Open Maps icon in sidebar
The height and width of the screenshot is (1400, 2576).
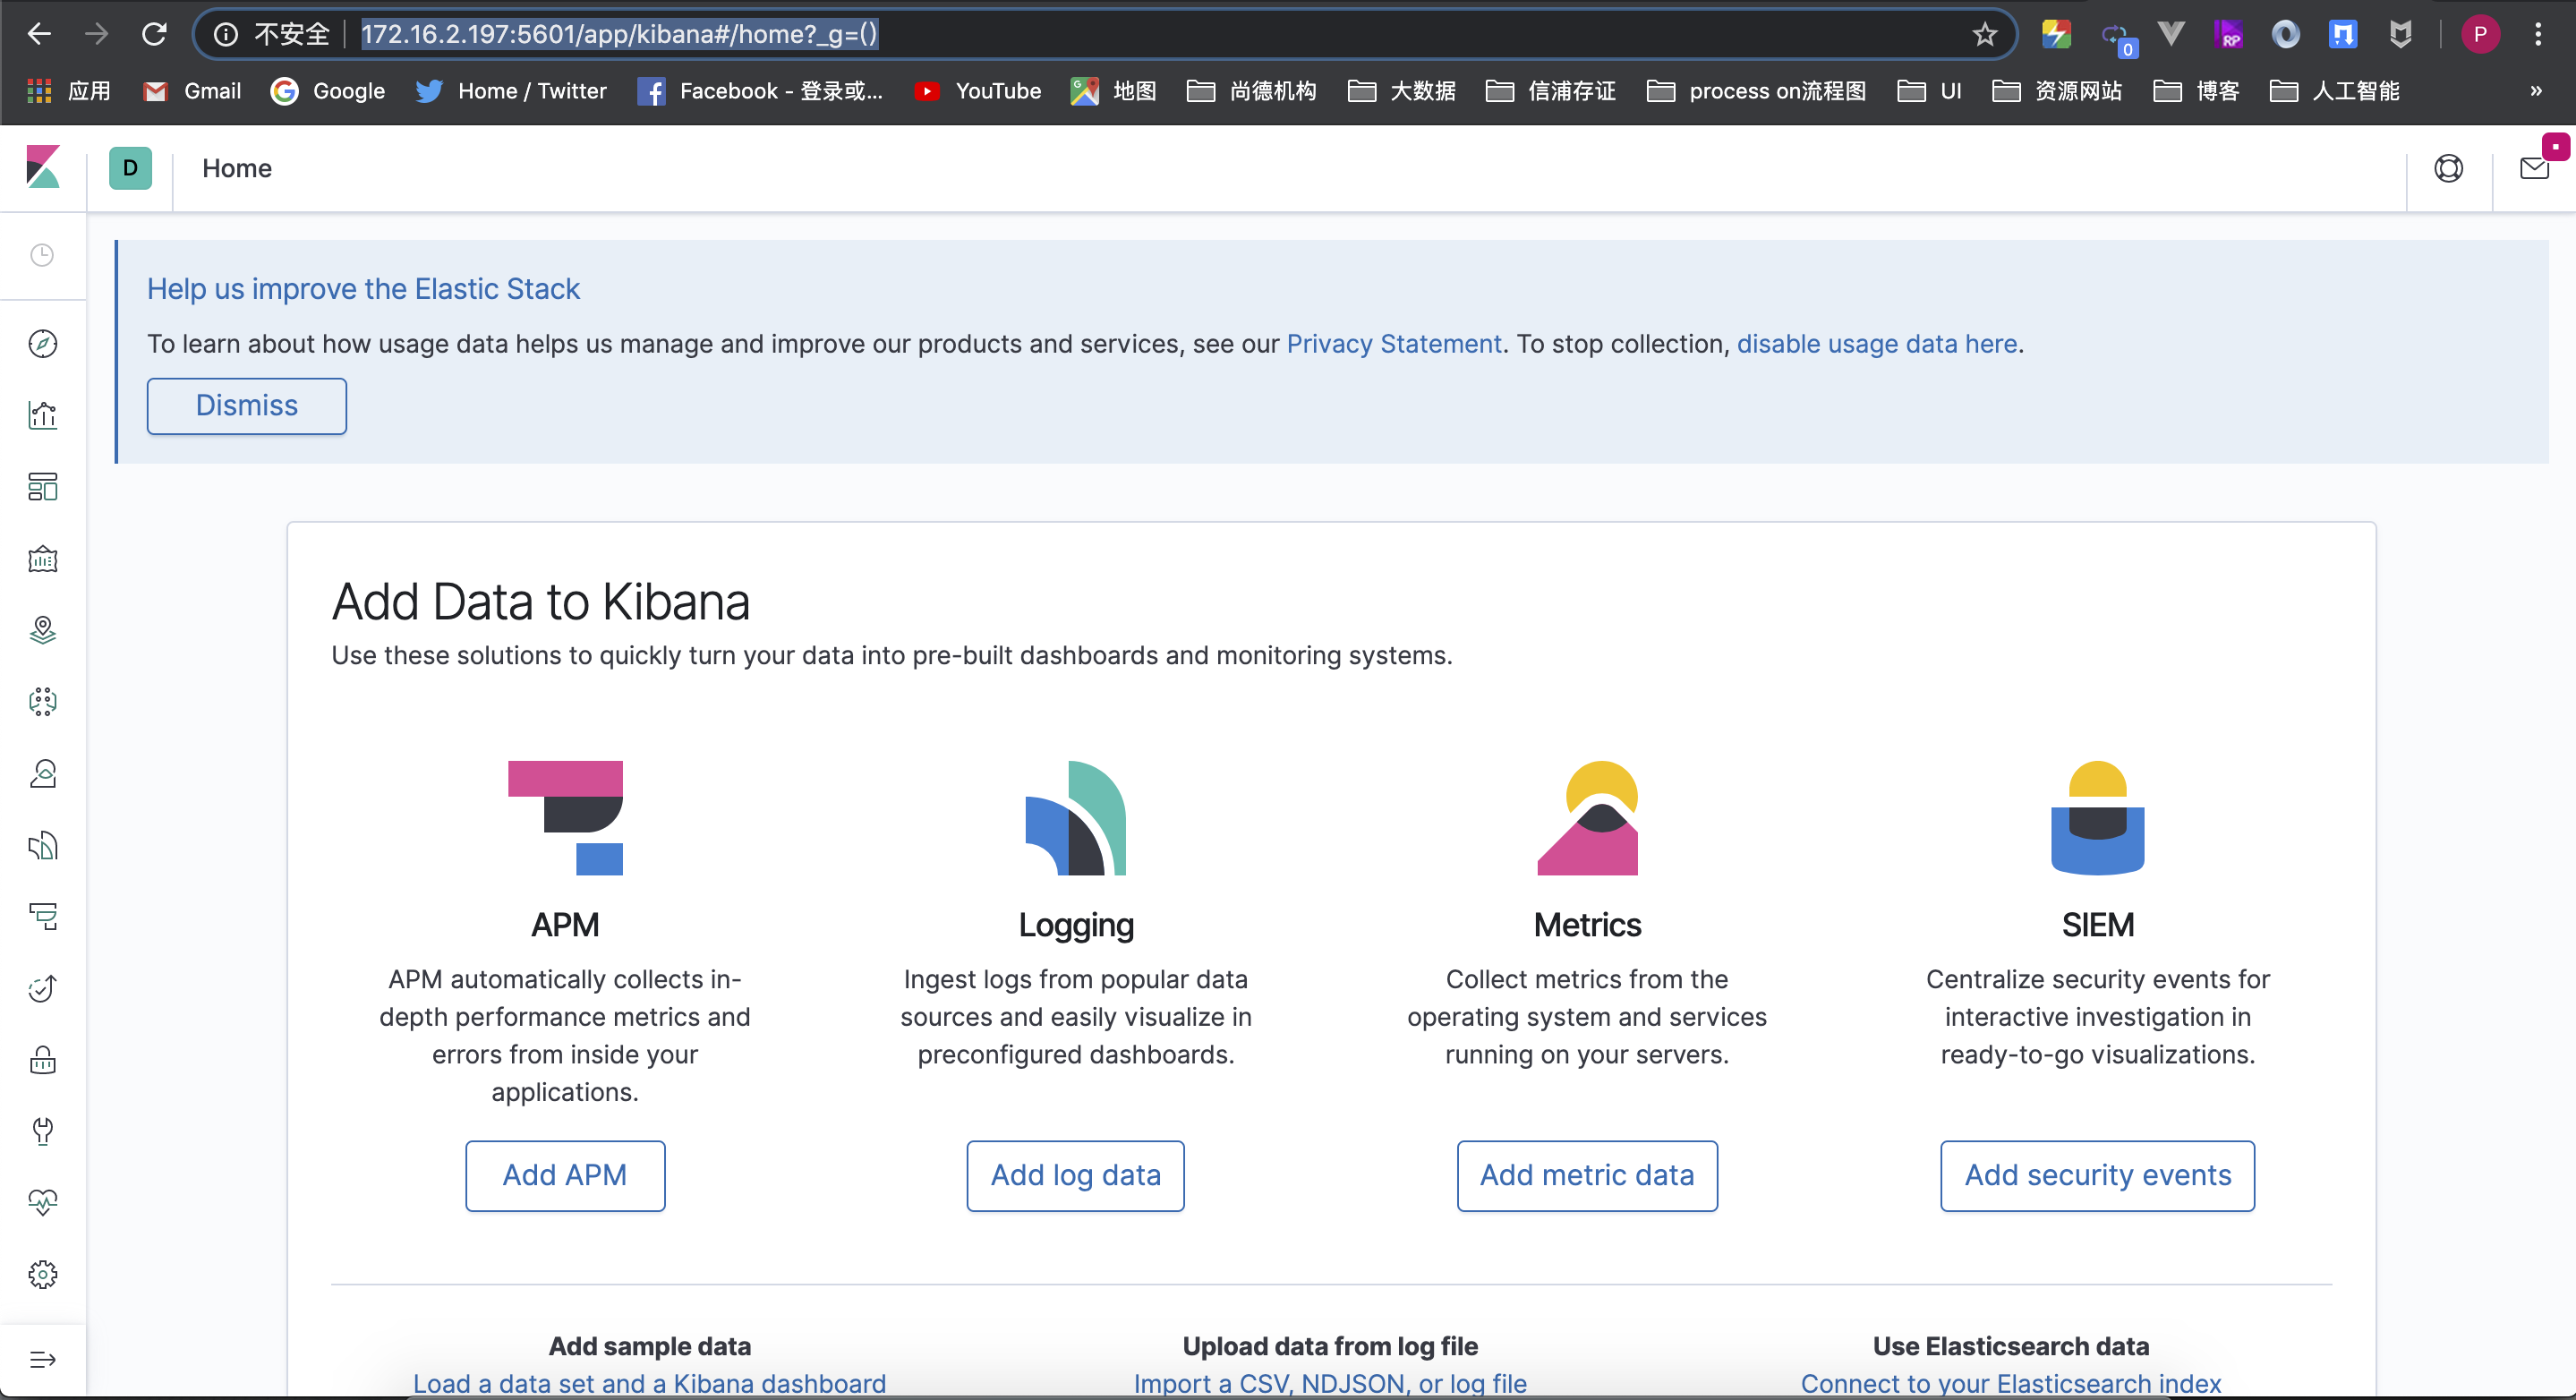42,630
